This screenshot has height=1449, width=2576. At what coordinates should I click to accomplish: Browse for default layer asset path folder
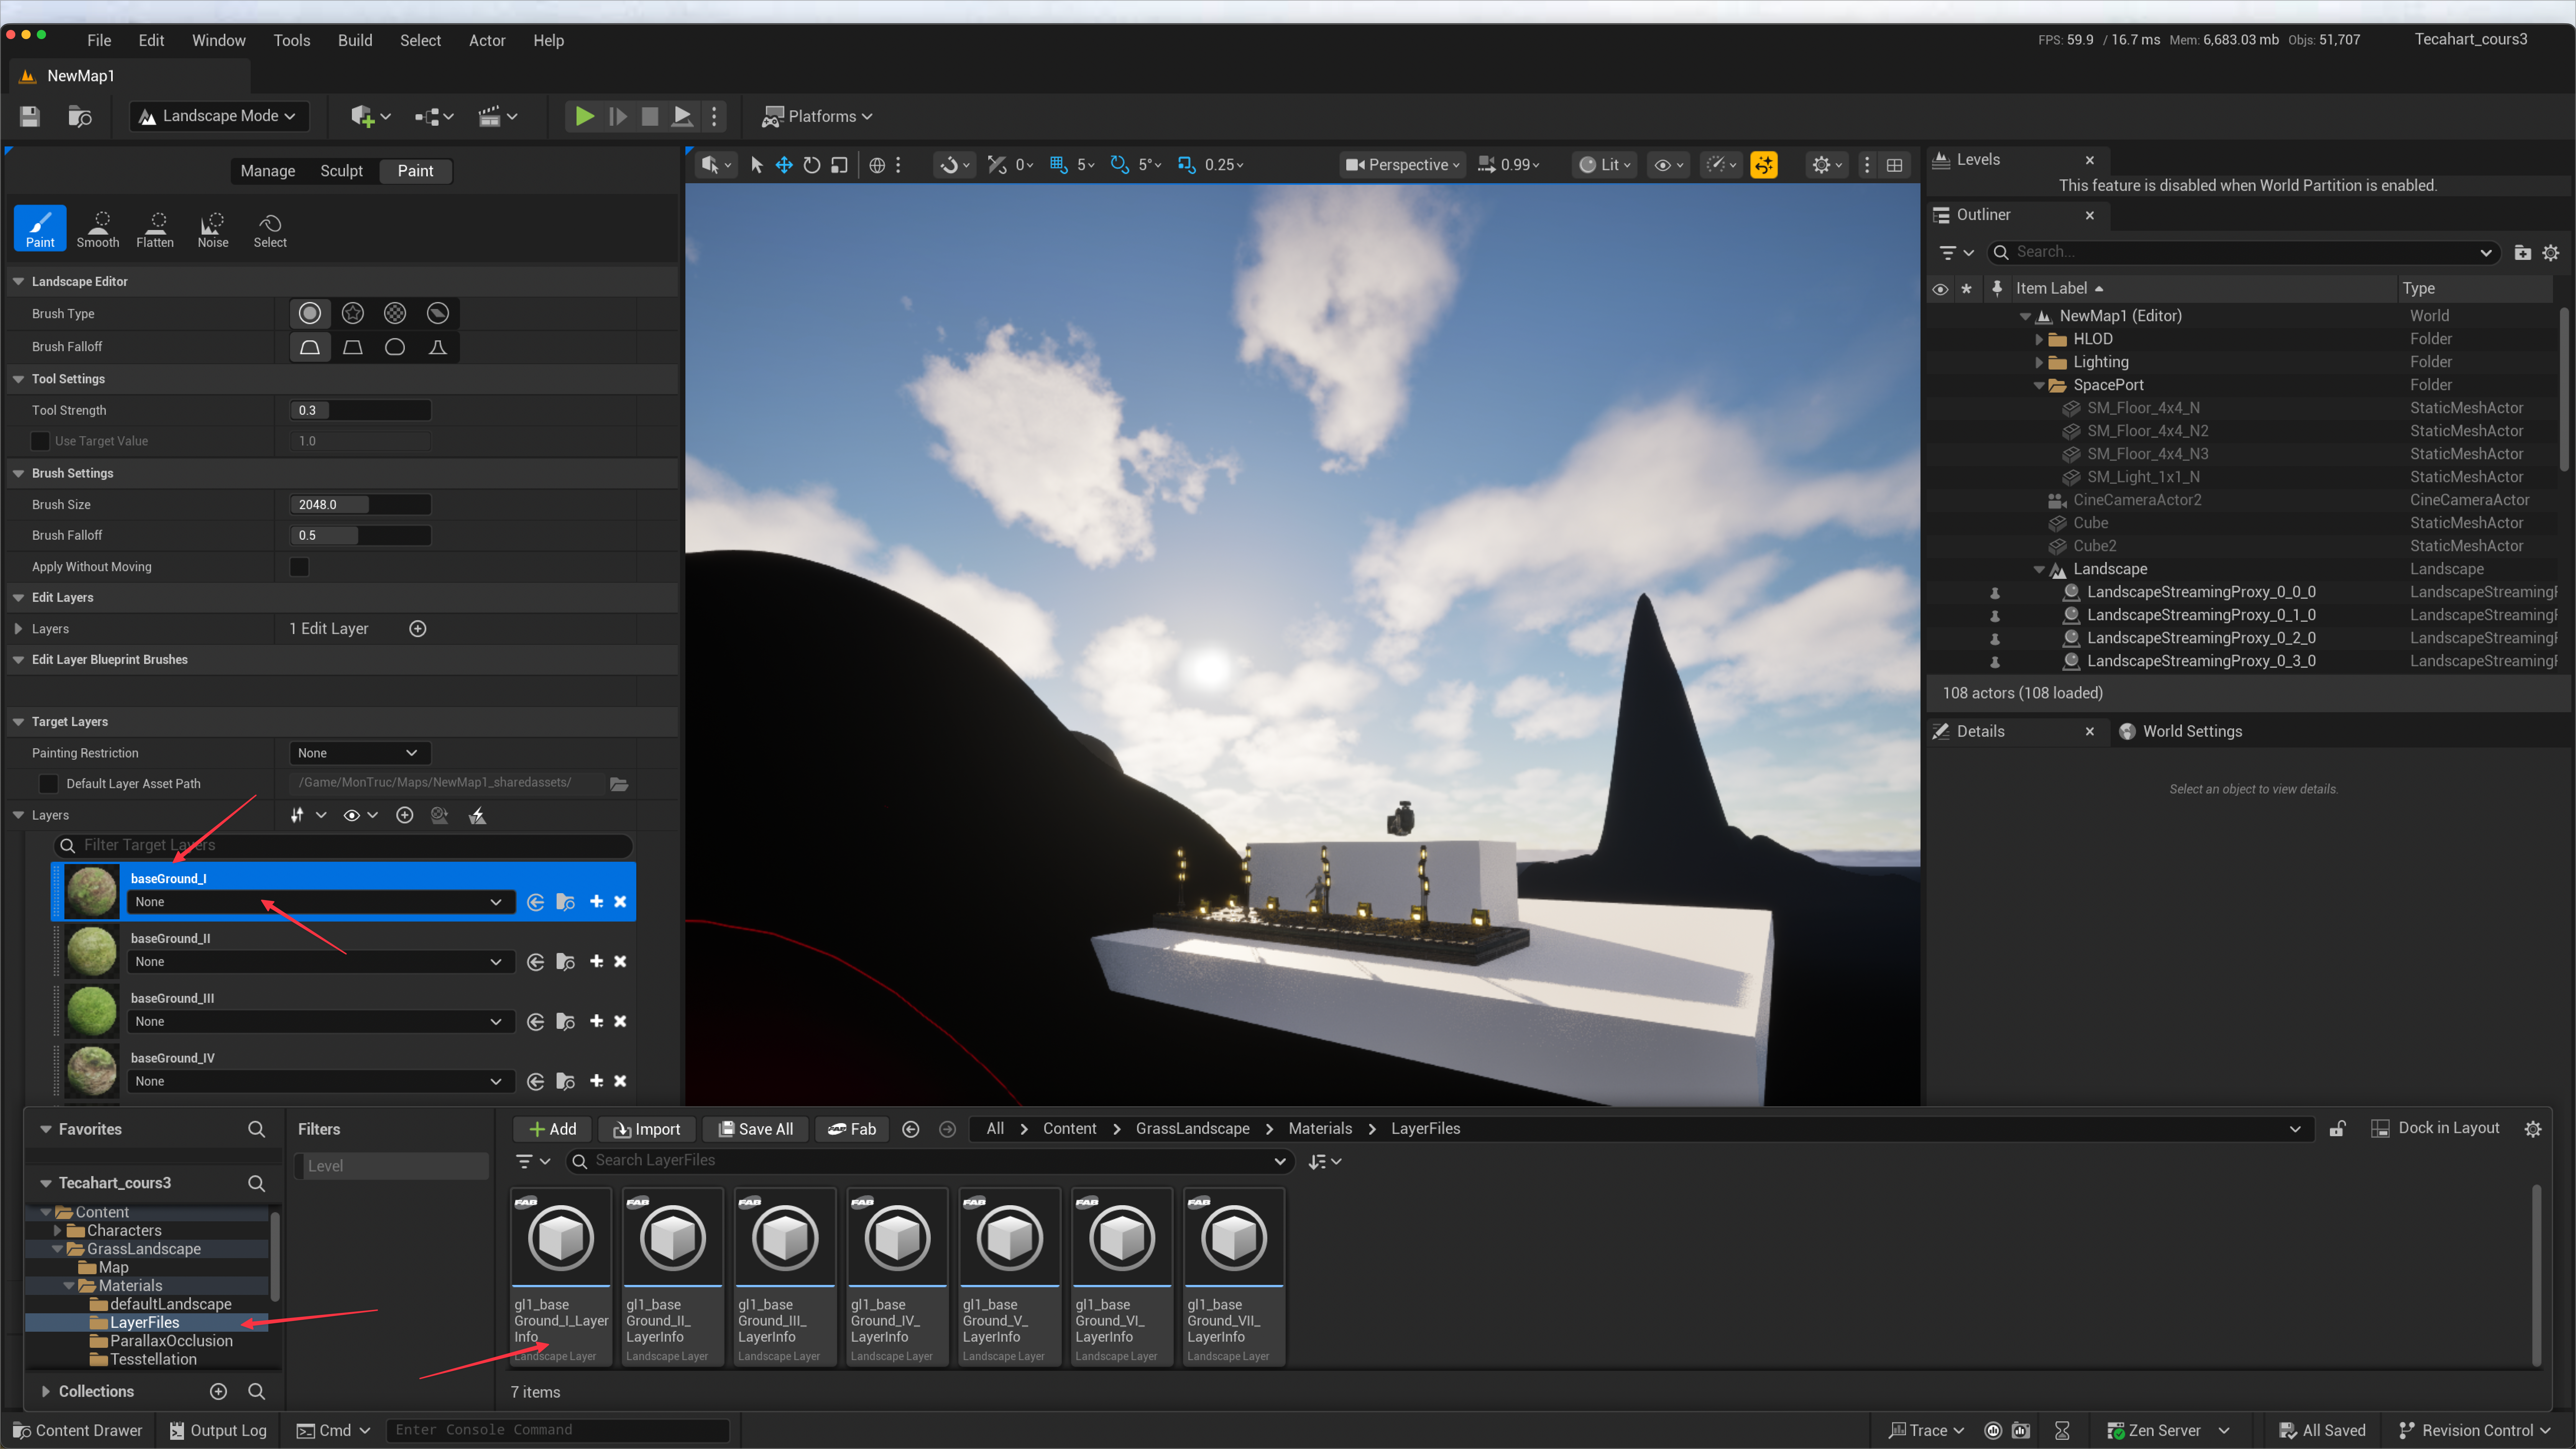(x=619, y=784)
